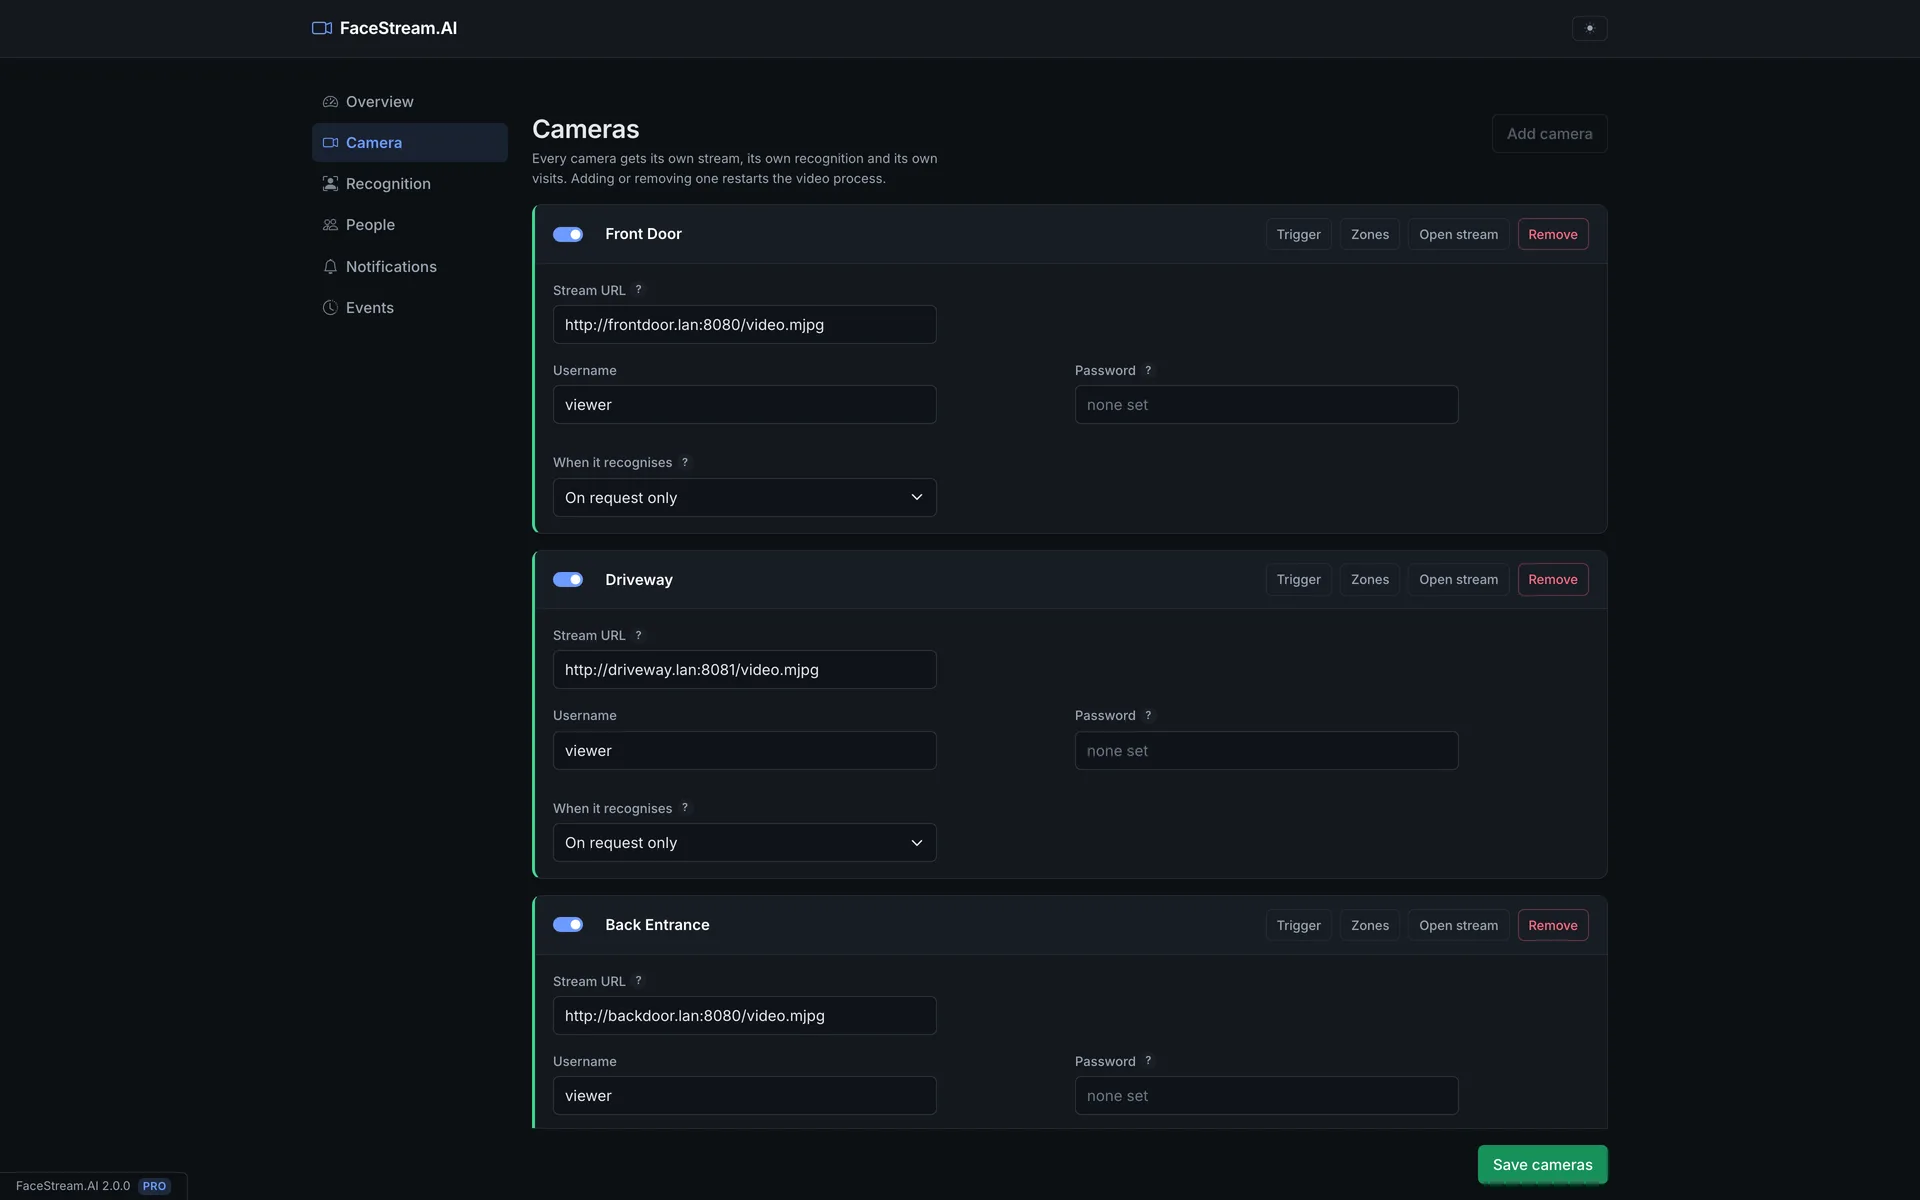Click the Cameras page heading
The image size is (1920, 1200).
pyautogui.click(x=585, y=129)
